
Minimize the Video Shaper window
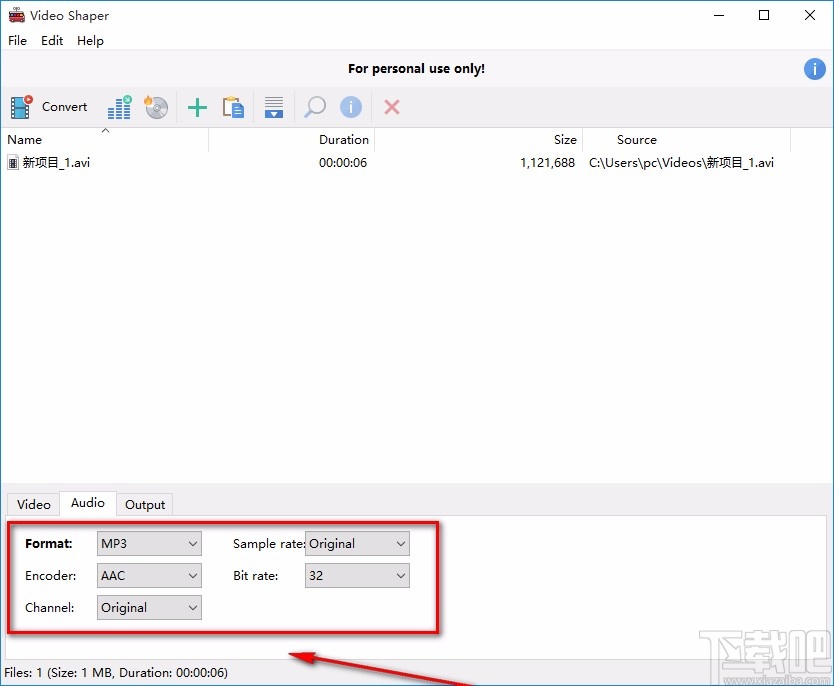(719, 15)
